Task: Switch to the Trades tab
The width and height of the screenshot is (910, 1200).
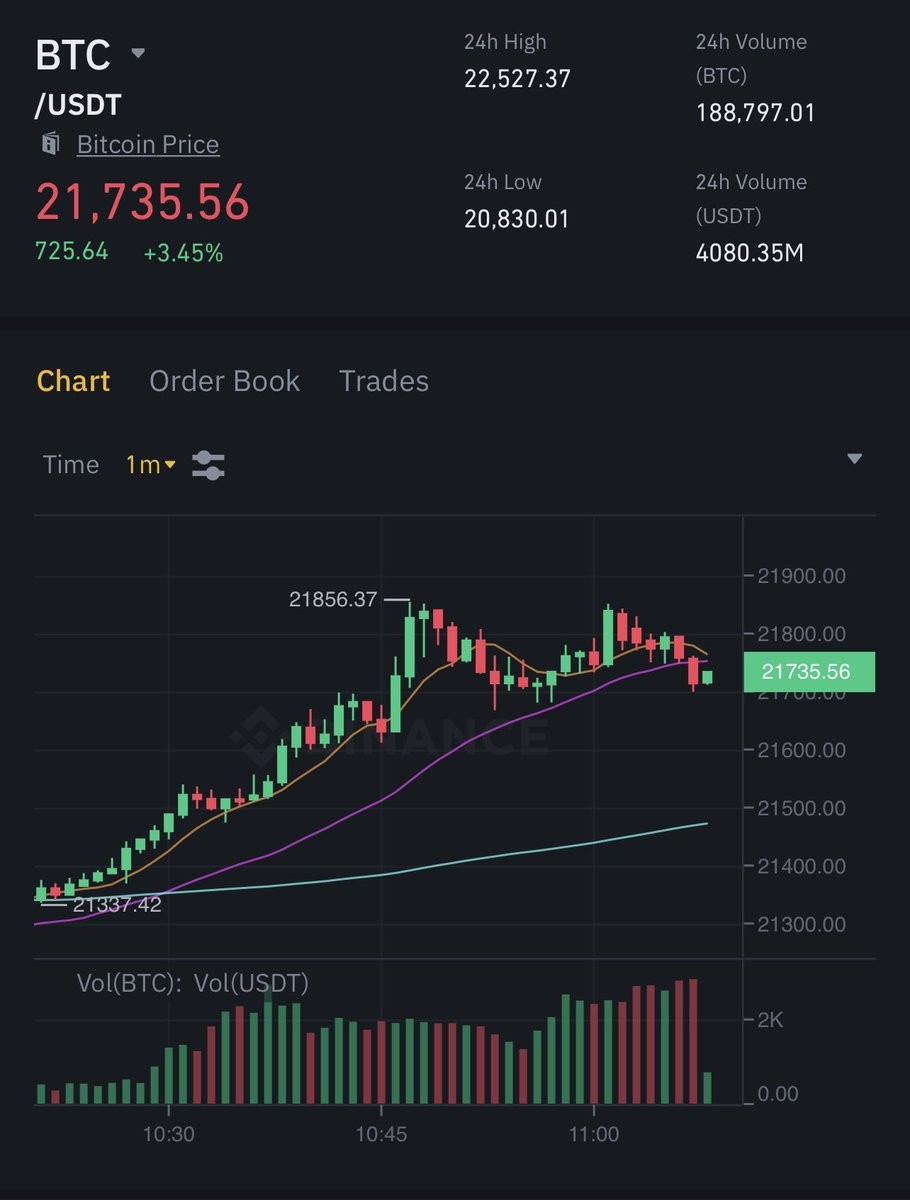Action: click(384, 381)
